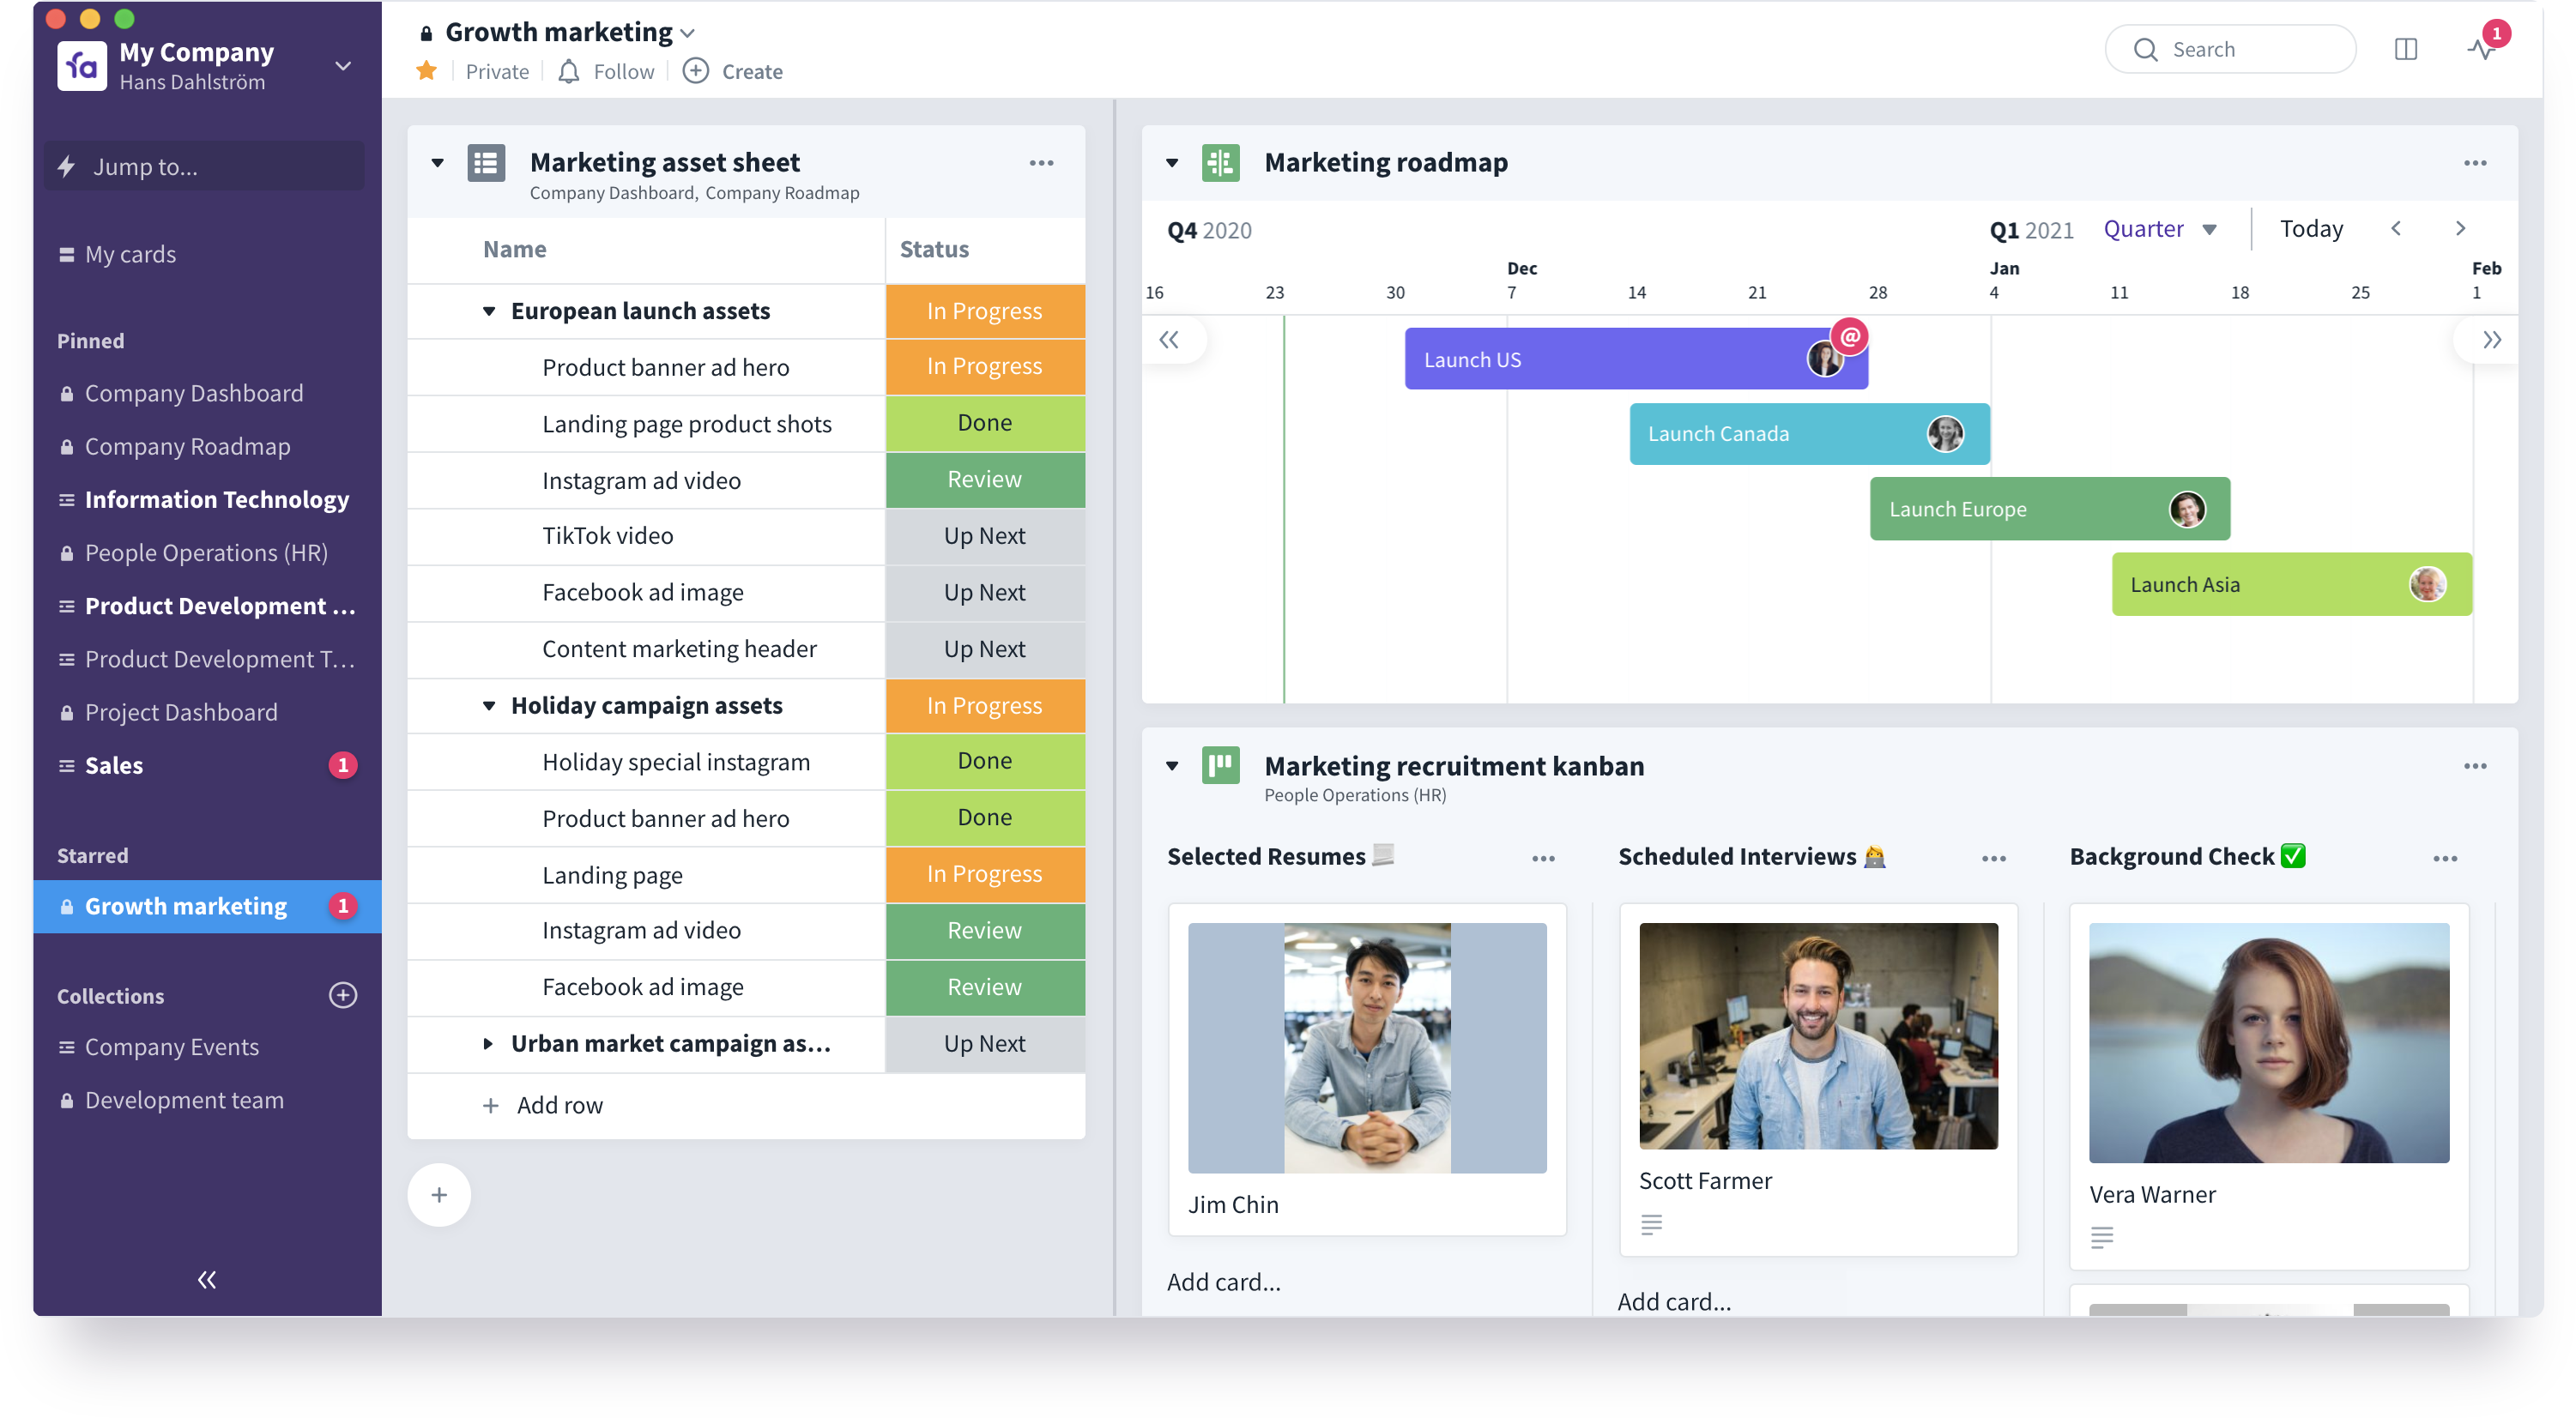Collapse the sidebar with double-chevron icon
The width and height of the screenshot is (2576, 1418).
pos(207,1279)
